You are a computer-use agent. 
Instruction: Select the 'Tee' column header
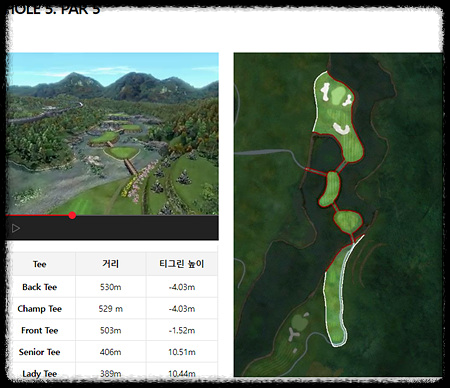(x=40, y=264)
